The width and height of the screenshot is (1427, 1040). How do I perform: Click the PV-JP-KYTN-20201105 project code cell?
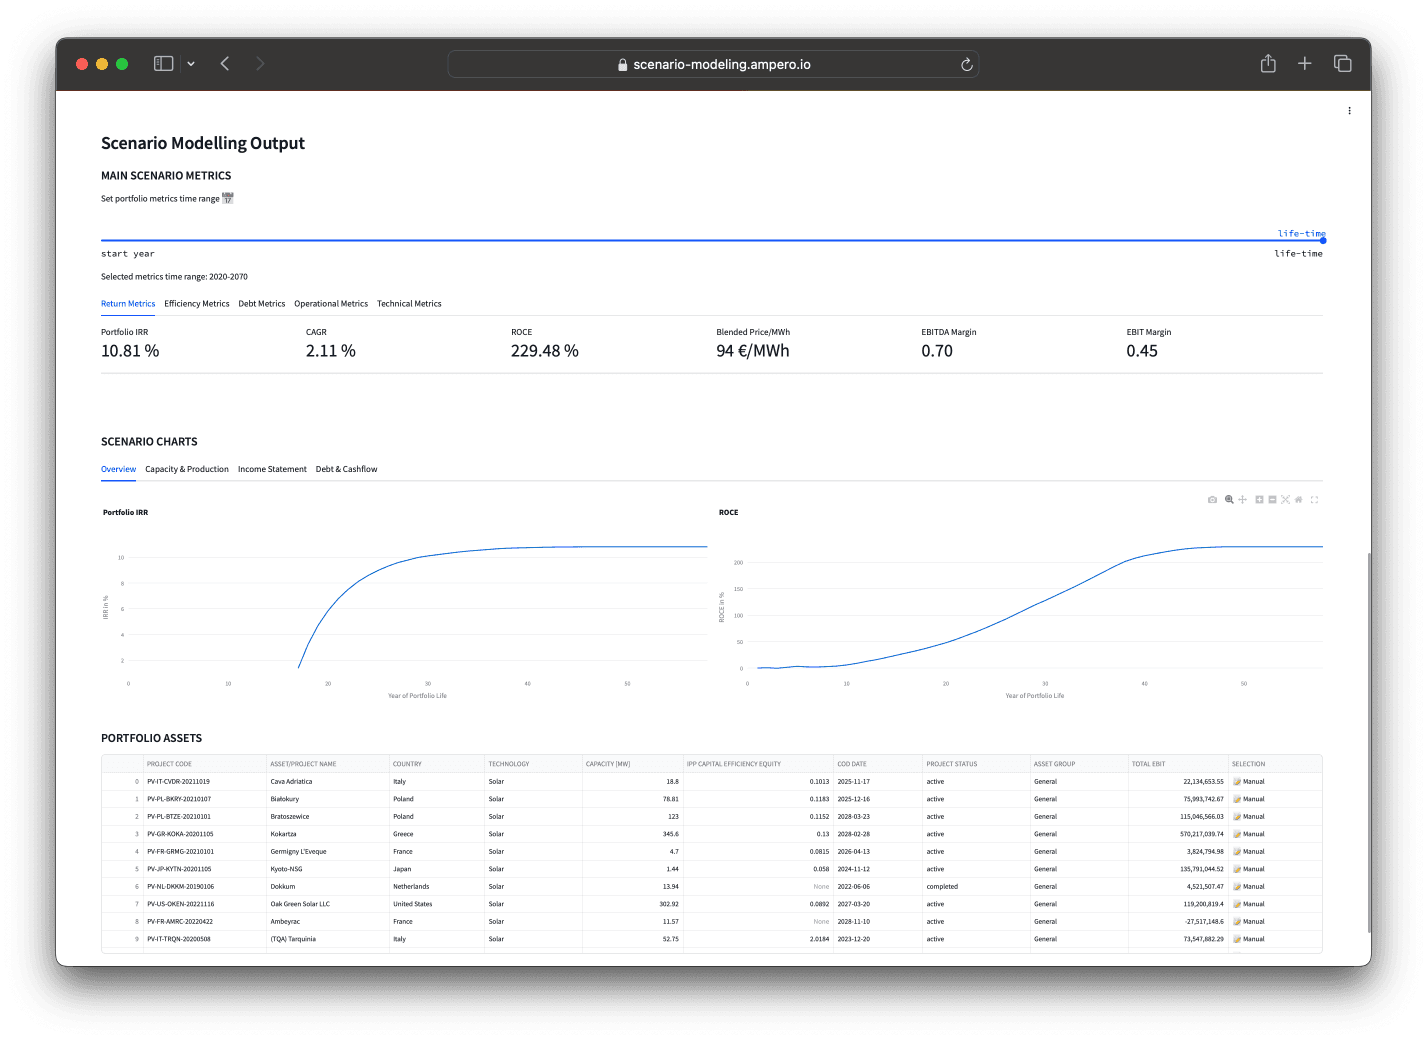[x=206, y=869]
